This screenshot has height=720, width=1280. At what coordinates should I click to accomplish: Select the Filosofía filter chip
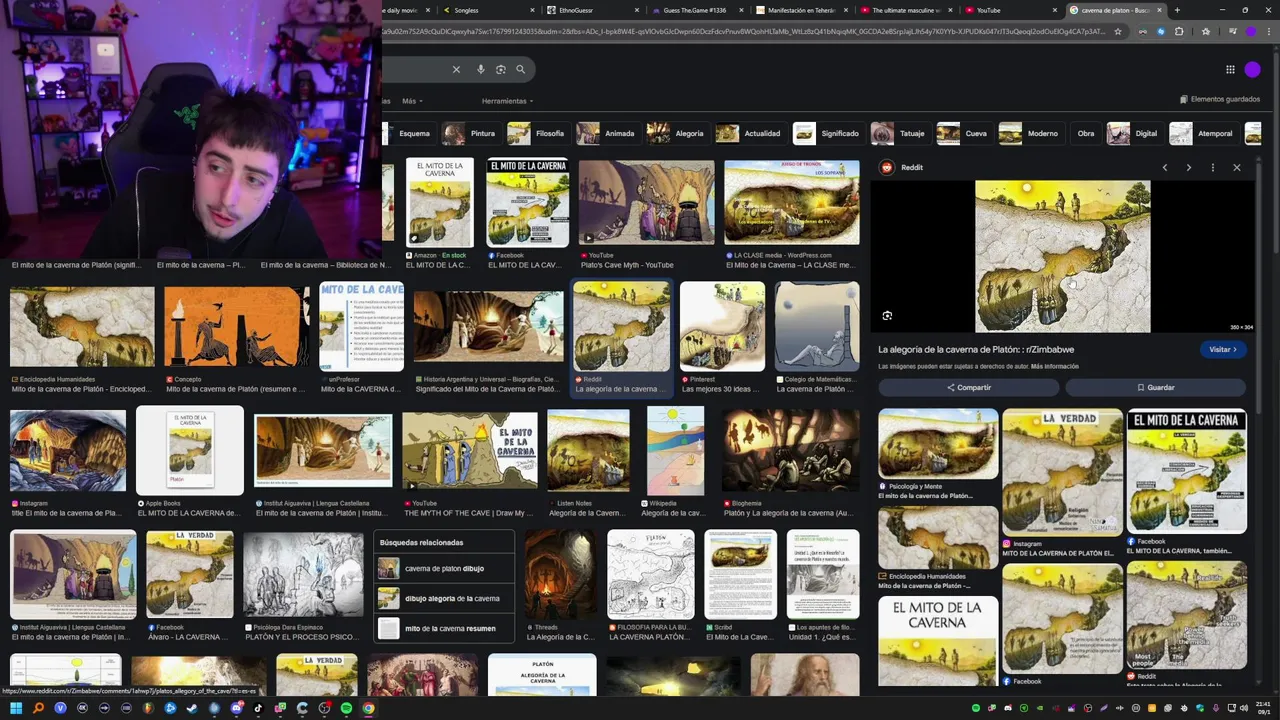[x=538, y=133]
